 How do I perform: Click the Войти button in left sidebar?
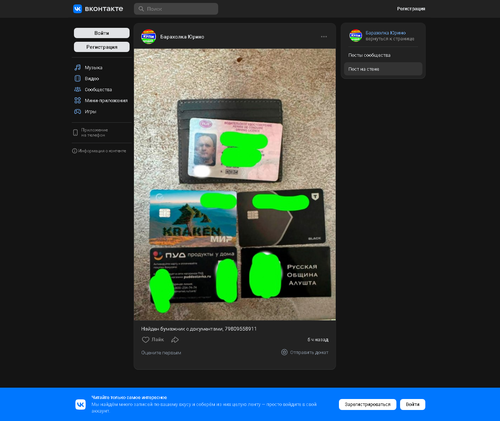[x=102, y=33]
